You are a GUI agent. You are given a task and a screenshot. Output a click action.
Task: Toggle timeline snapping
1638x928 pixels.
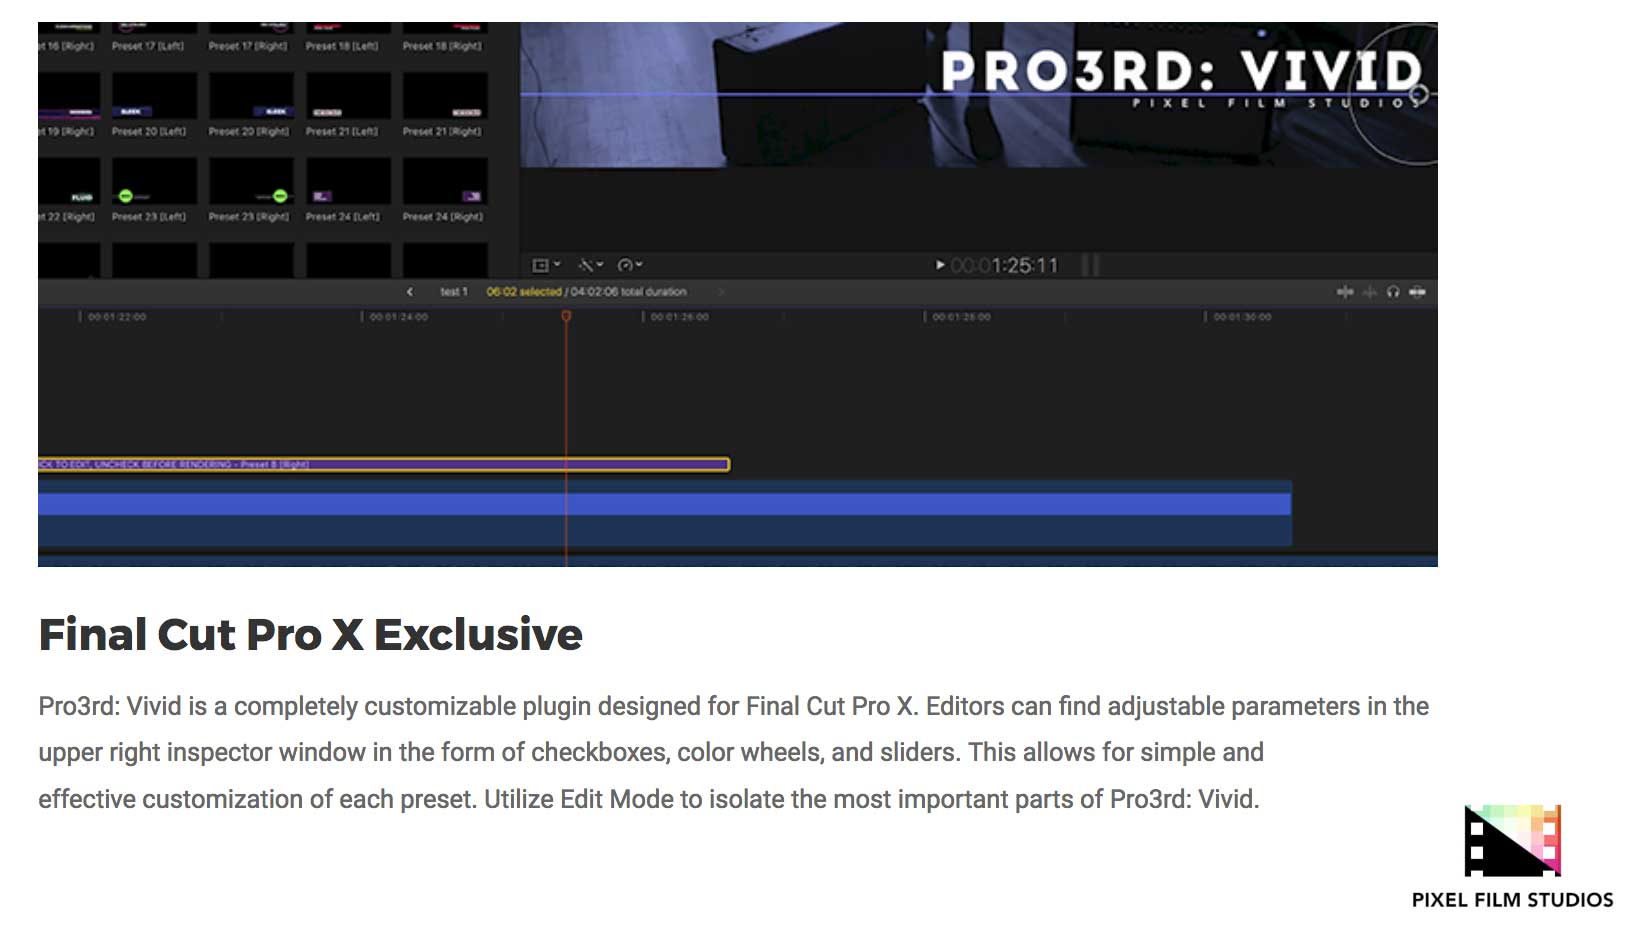pos(1417,292)
